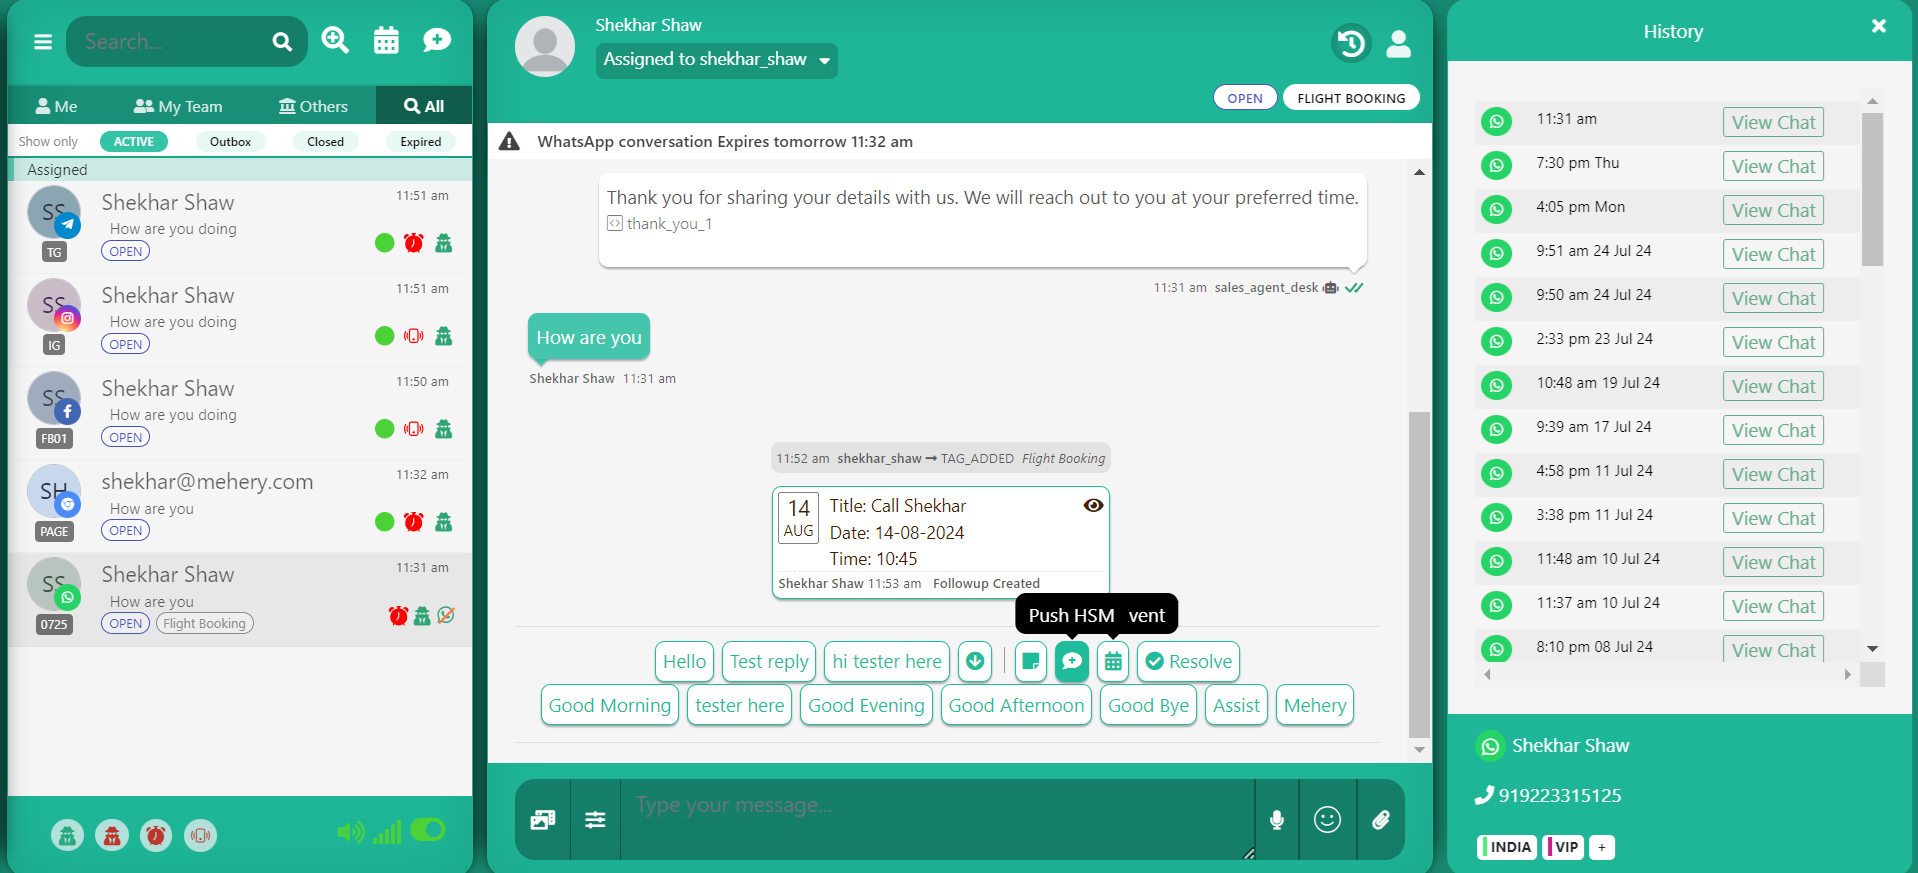The image size is (1918, 873).
Task: Click the contact avatar in header
Action: 545,46
